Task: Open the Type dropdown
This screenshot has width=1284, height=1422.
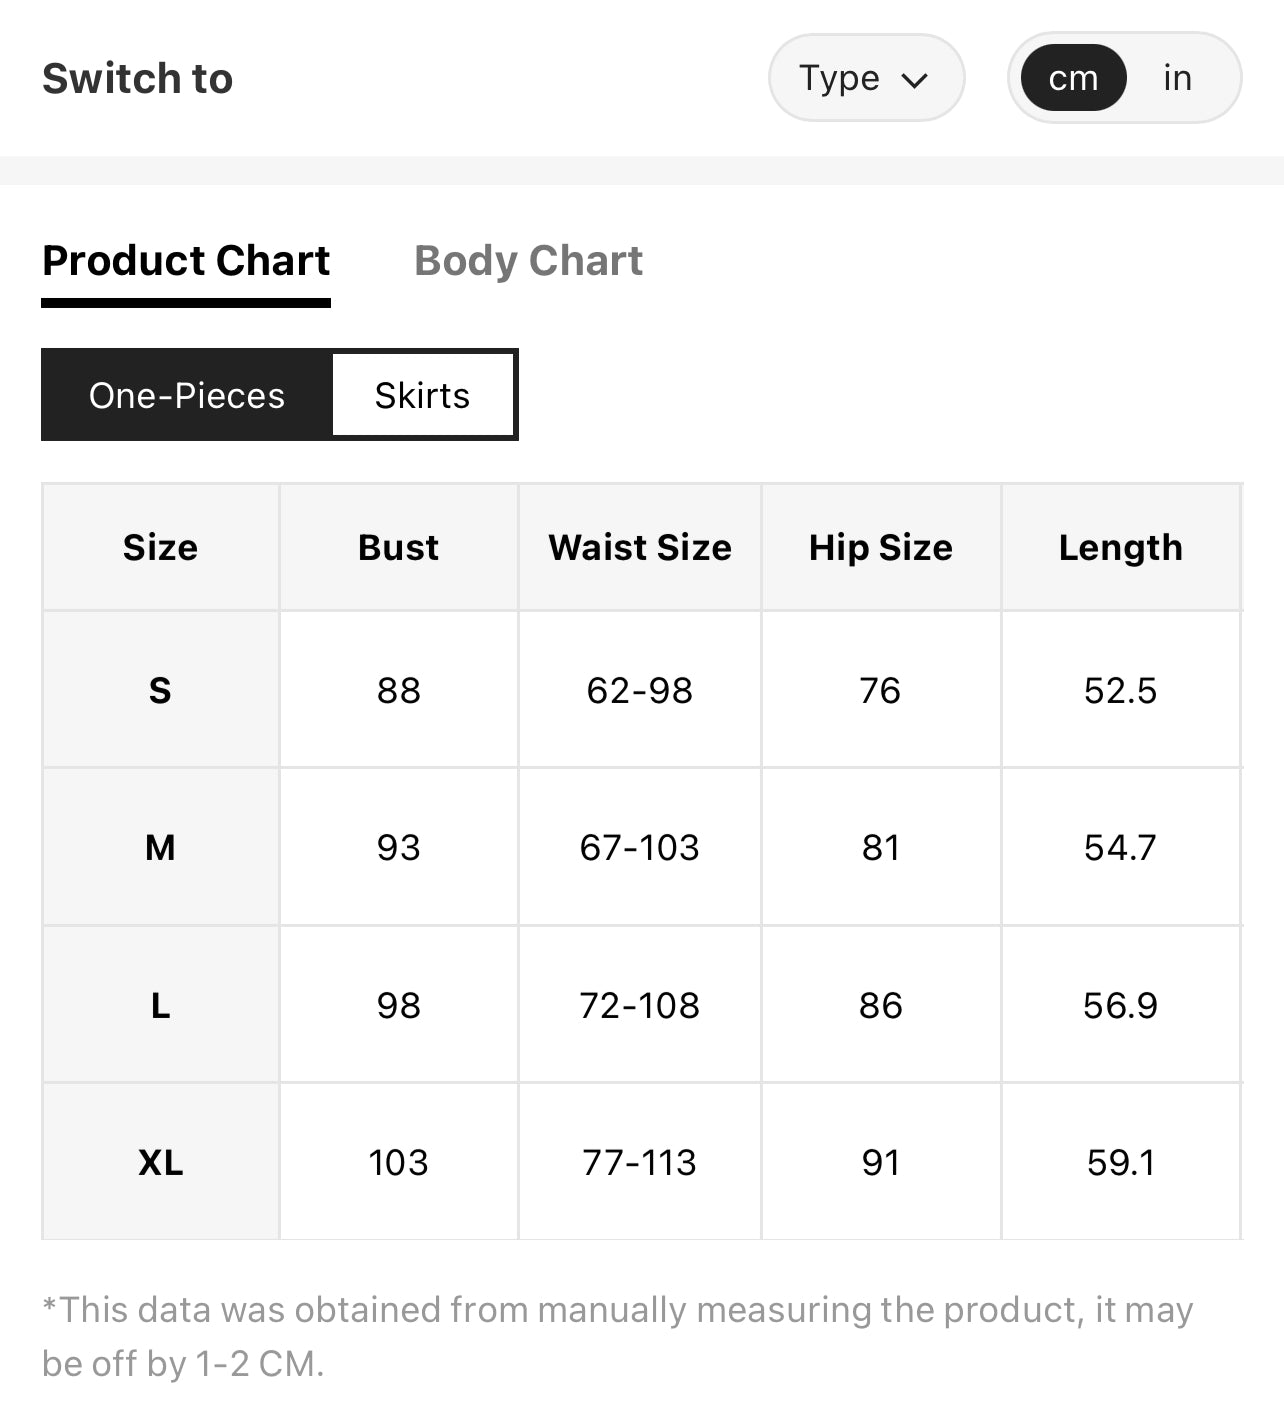Action: tap(866, 78)
